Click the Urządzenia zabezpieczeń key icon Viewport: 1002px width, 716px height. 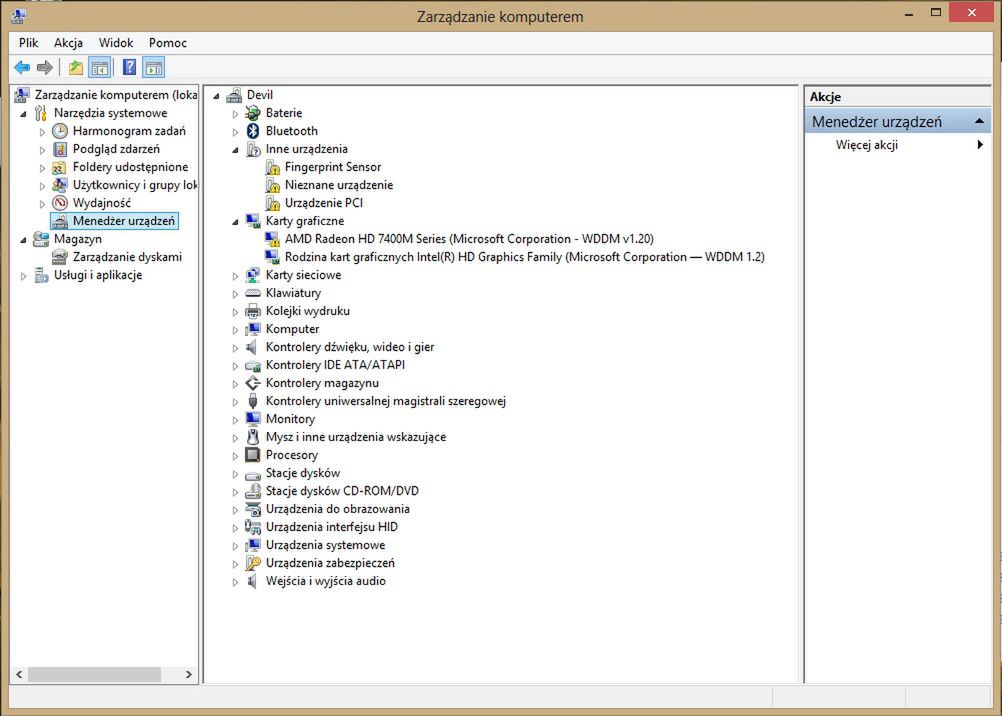[x=253, y=563]
